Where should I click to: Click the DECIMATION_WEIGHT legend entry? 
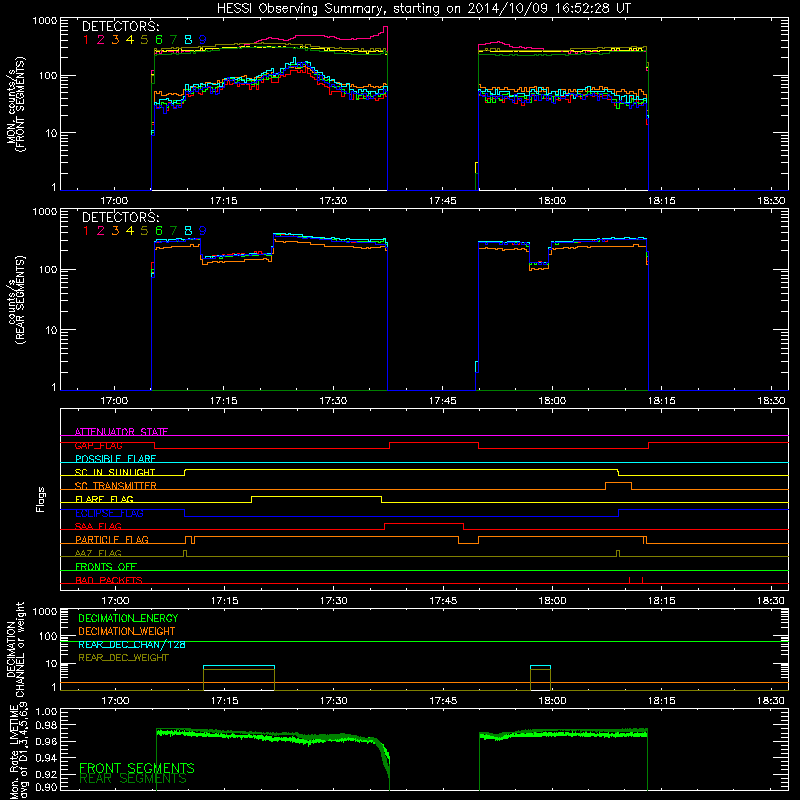(127, 631)
